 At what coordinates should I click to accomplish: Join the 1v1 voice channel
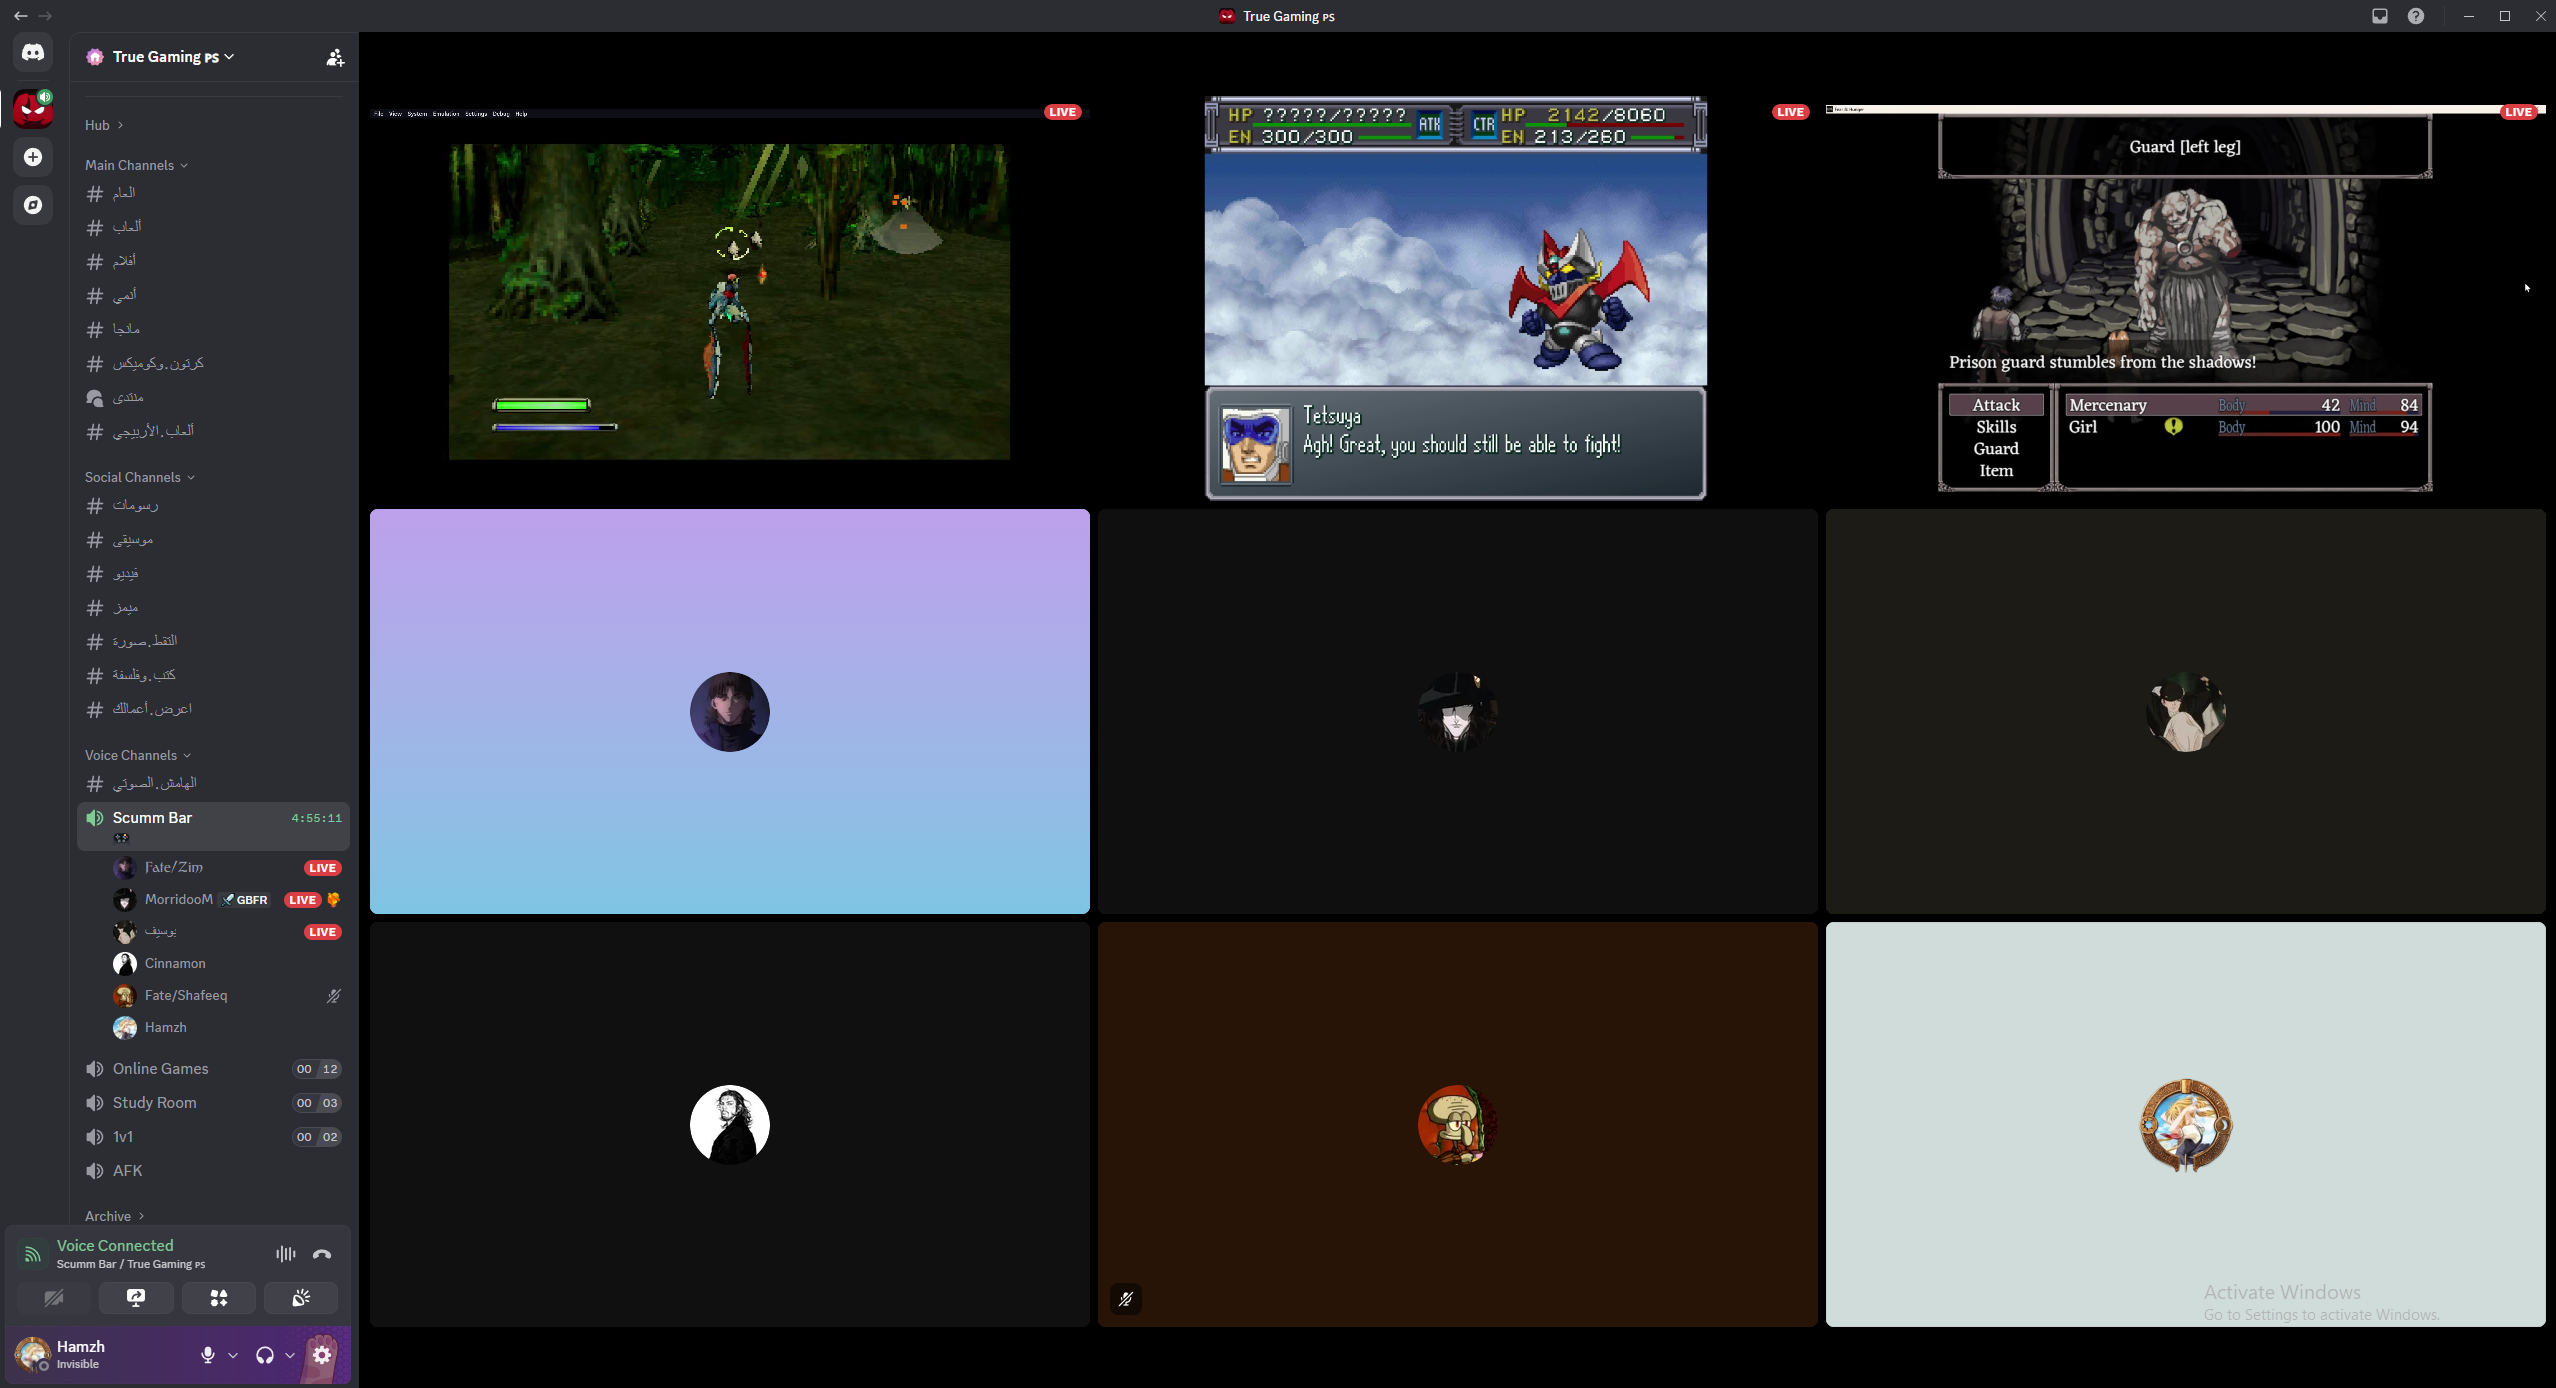coord(214,1137)
